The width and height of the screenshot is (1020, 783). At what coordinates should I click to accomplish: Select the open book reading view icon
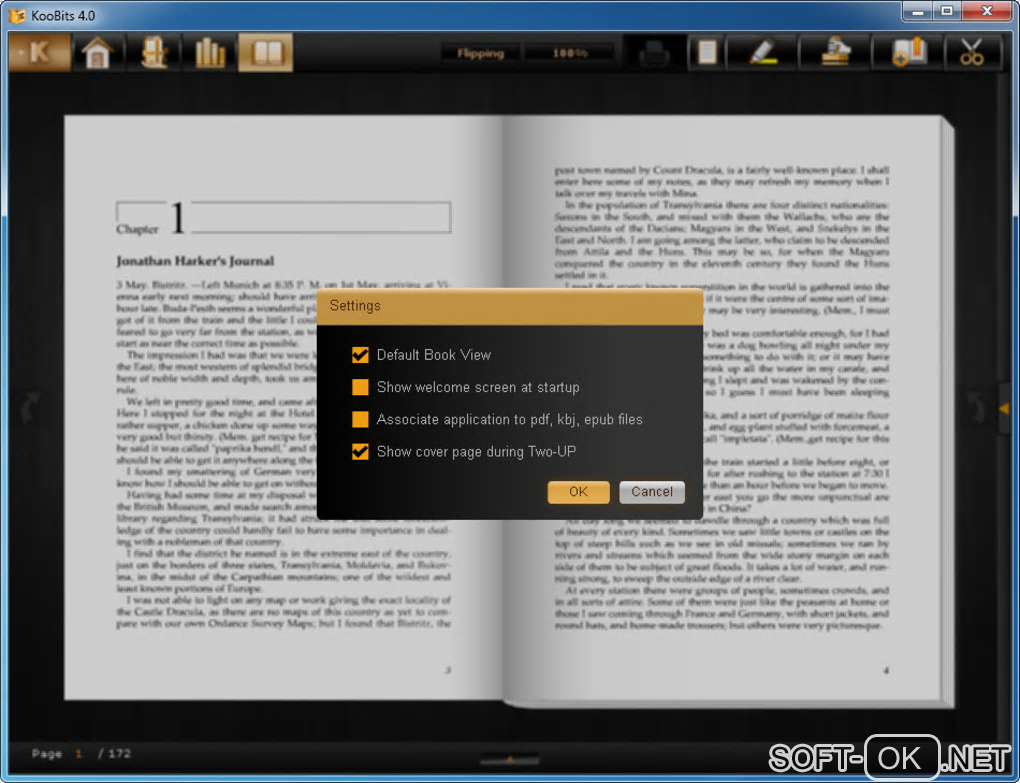coord(266,52)
